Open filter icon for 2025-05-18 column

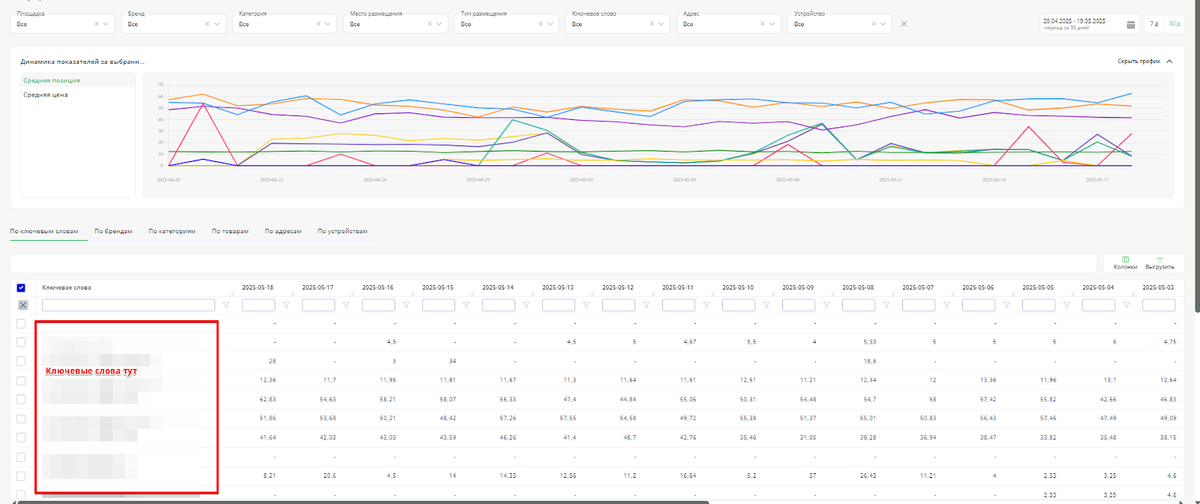[286, 305]
